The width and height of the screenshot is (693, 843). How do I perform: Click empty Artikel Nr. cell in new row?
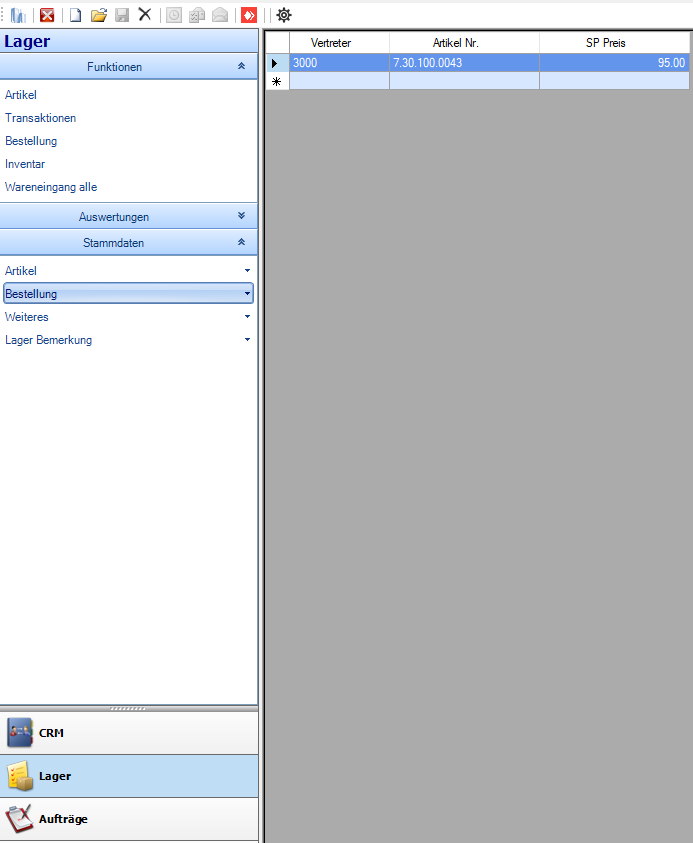coord(465,81)
